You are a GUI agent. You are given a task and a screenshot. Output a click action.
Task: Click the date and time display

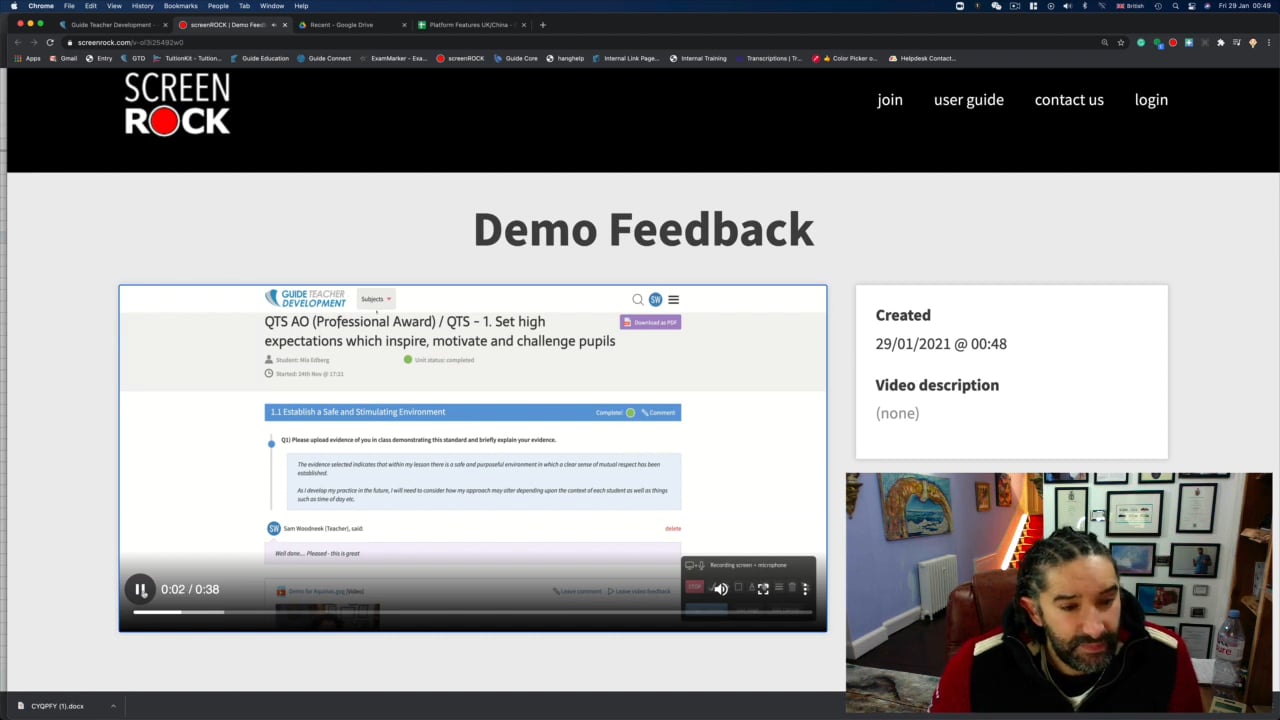[1245, 6]
